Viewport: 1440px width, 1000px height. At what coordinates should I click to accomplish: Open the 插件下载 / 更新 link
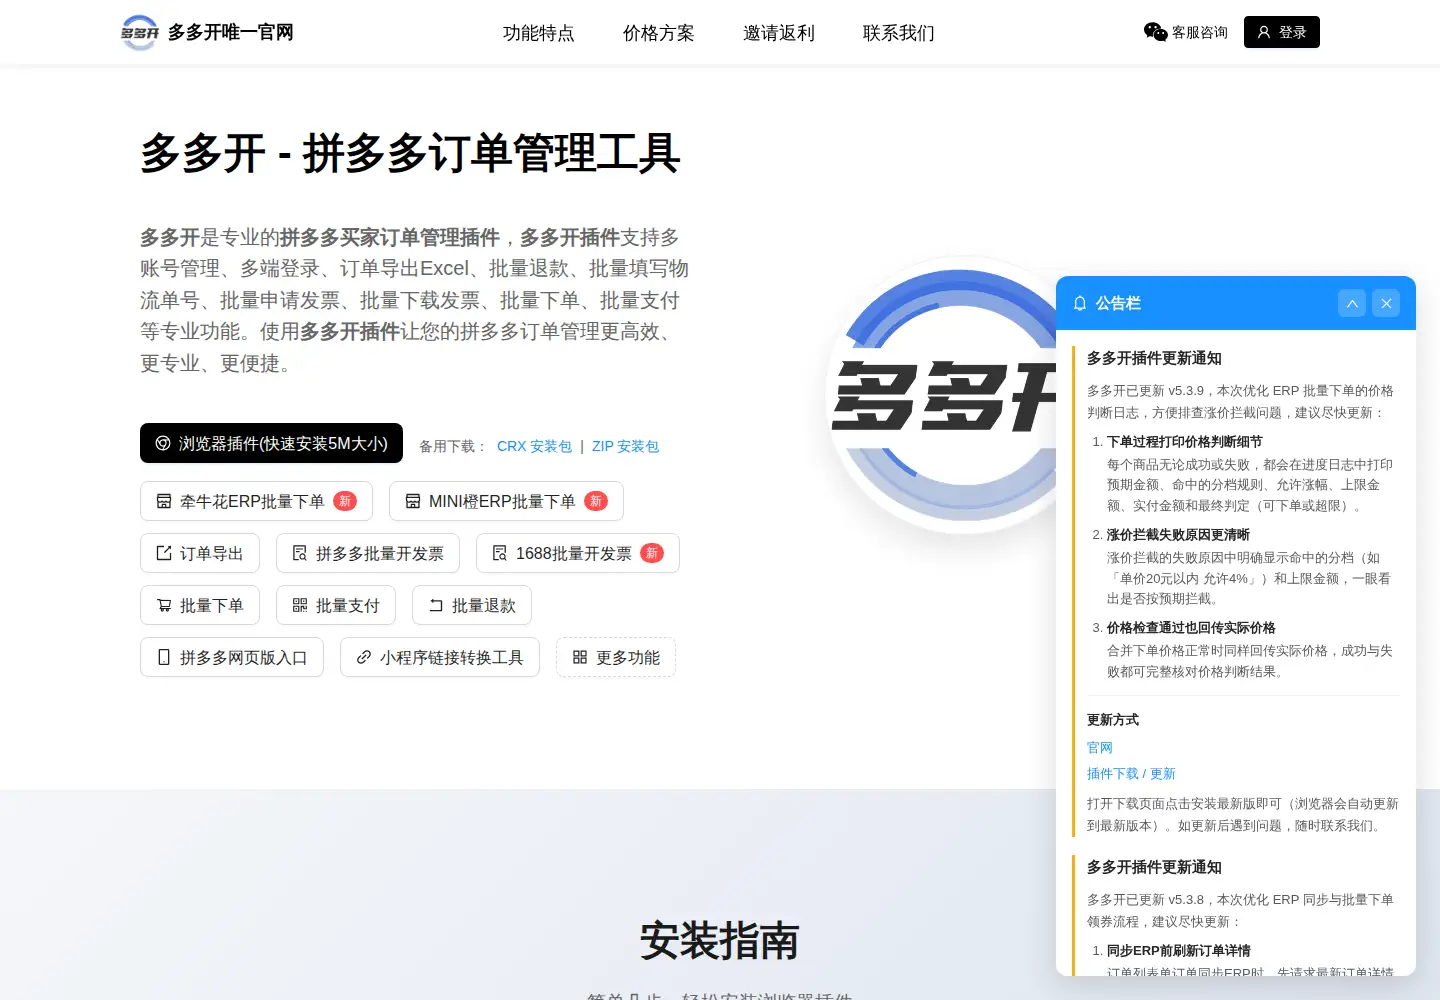(1131, 774)
